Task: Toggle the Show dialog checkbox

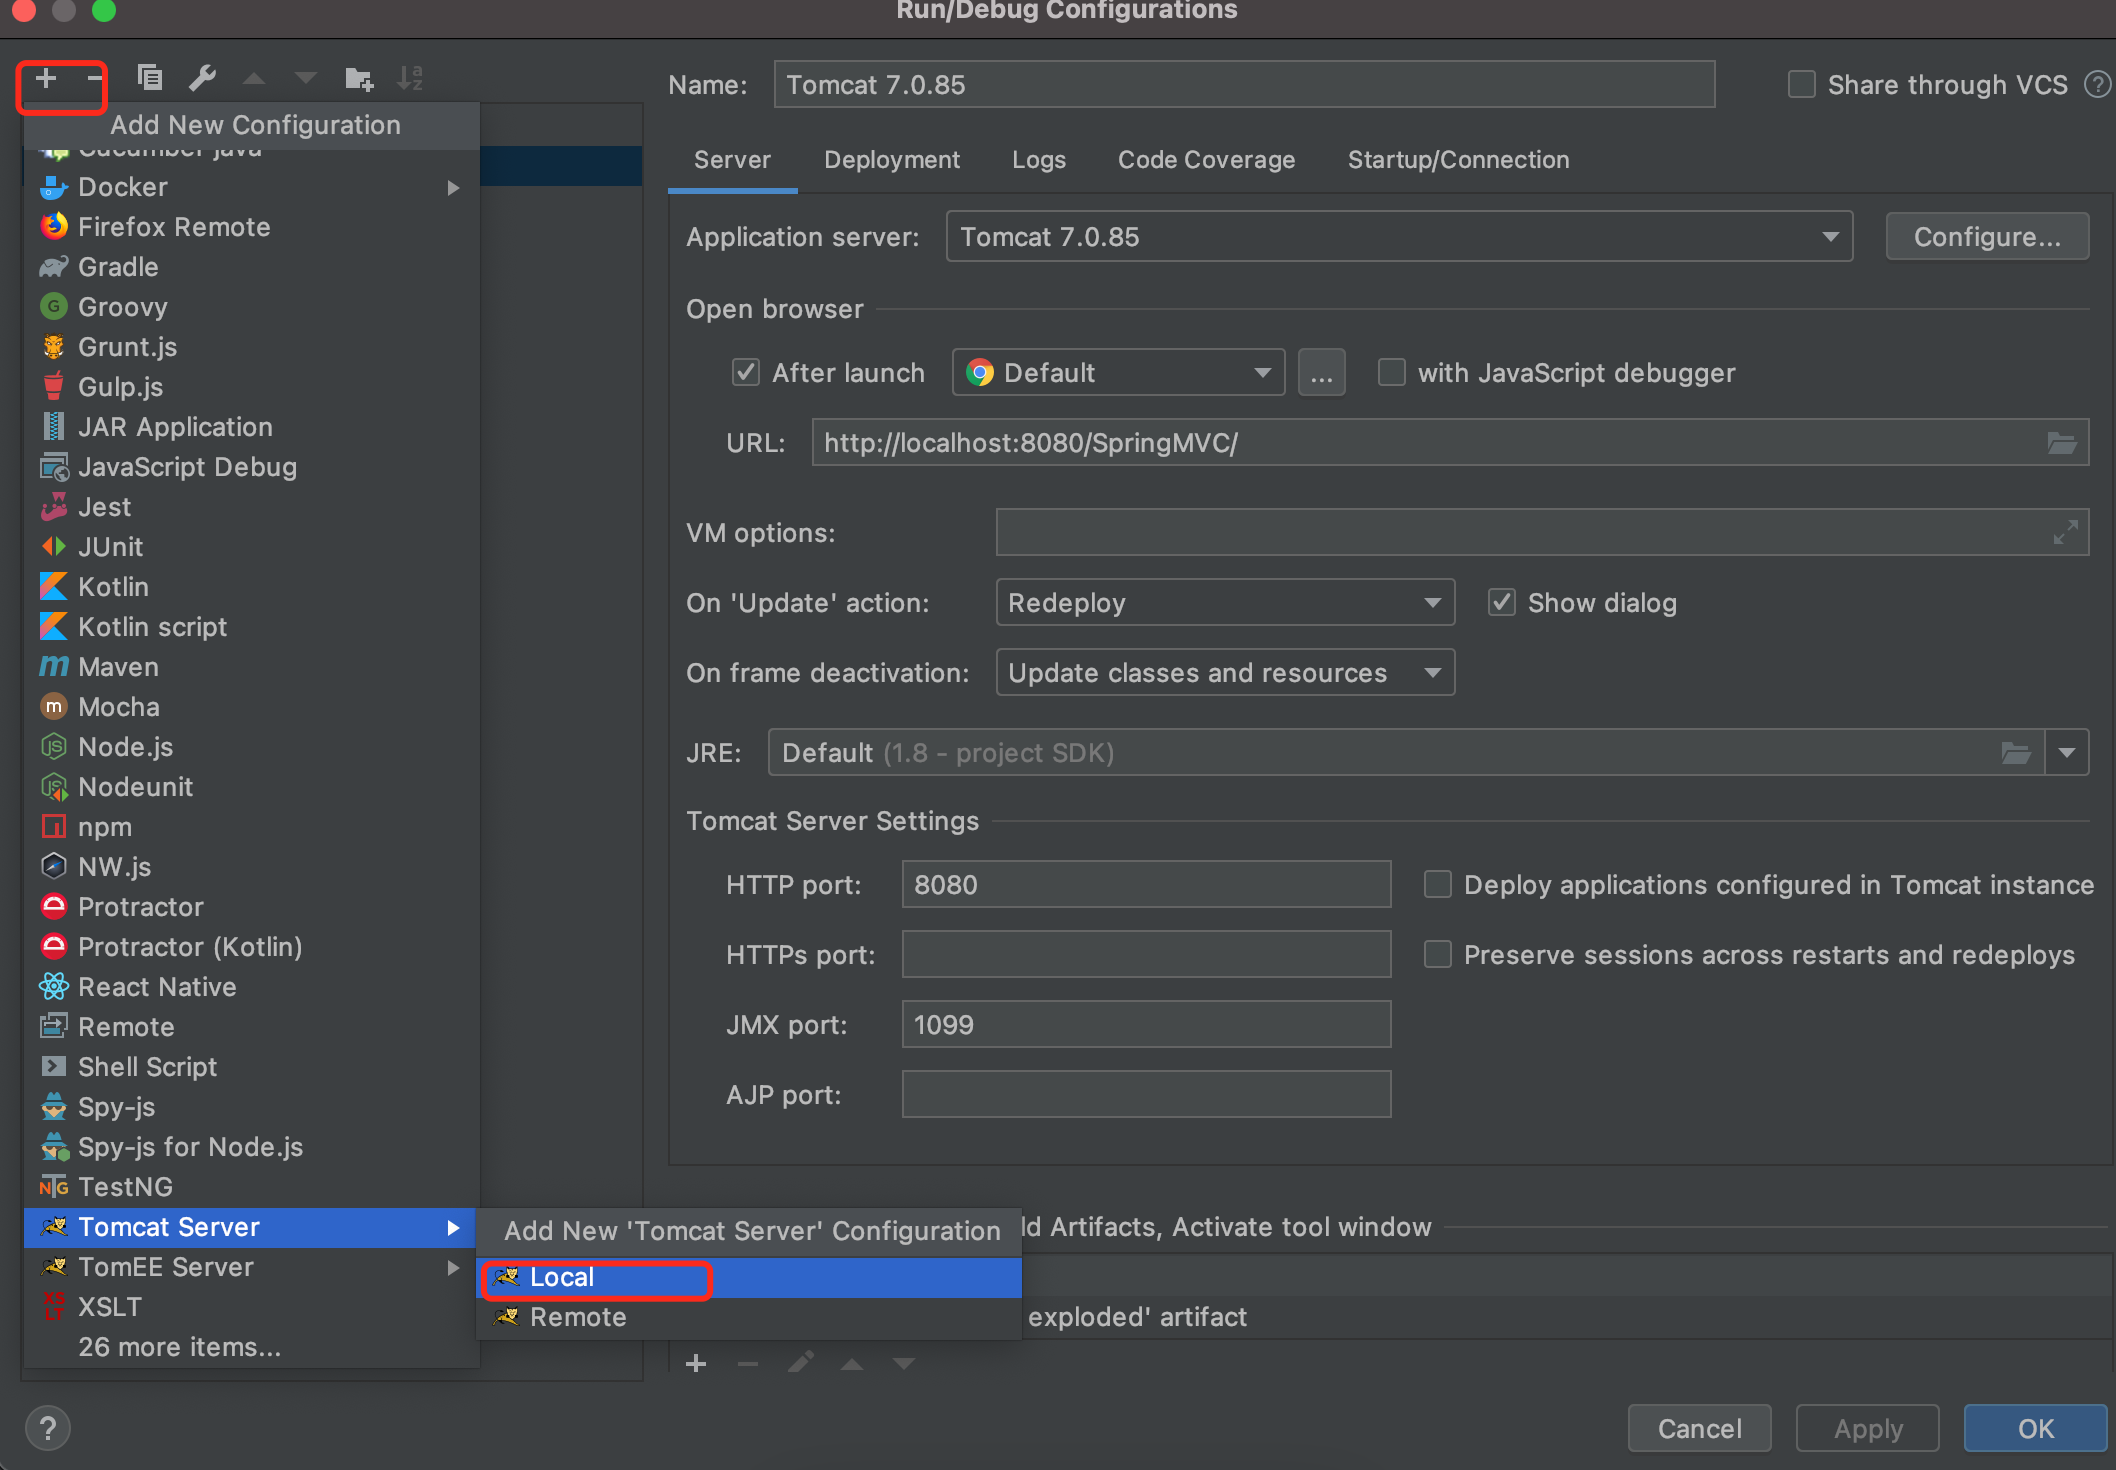Action: tap(1501, 603)
